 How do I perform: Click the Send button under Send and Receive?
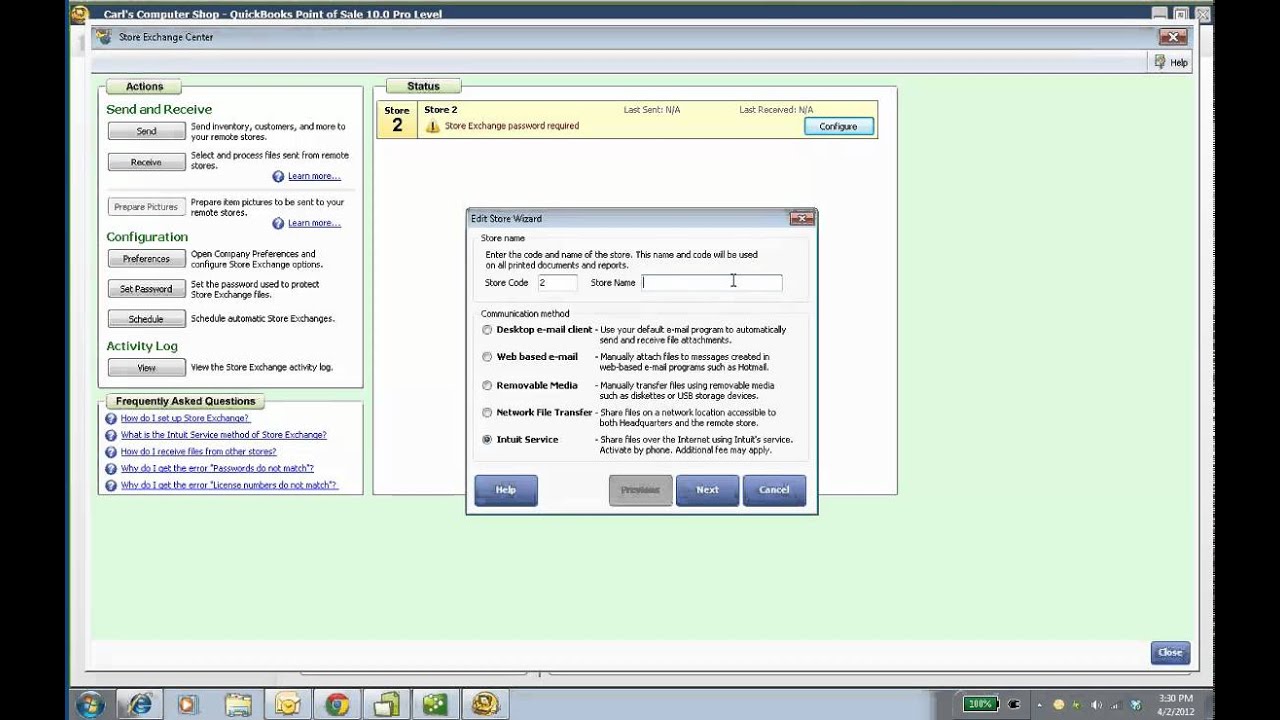(146, 131)
